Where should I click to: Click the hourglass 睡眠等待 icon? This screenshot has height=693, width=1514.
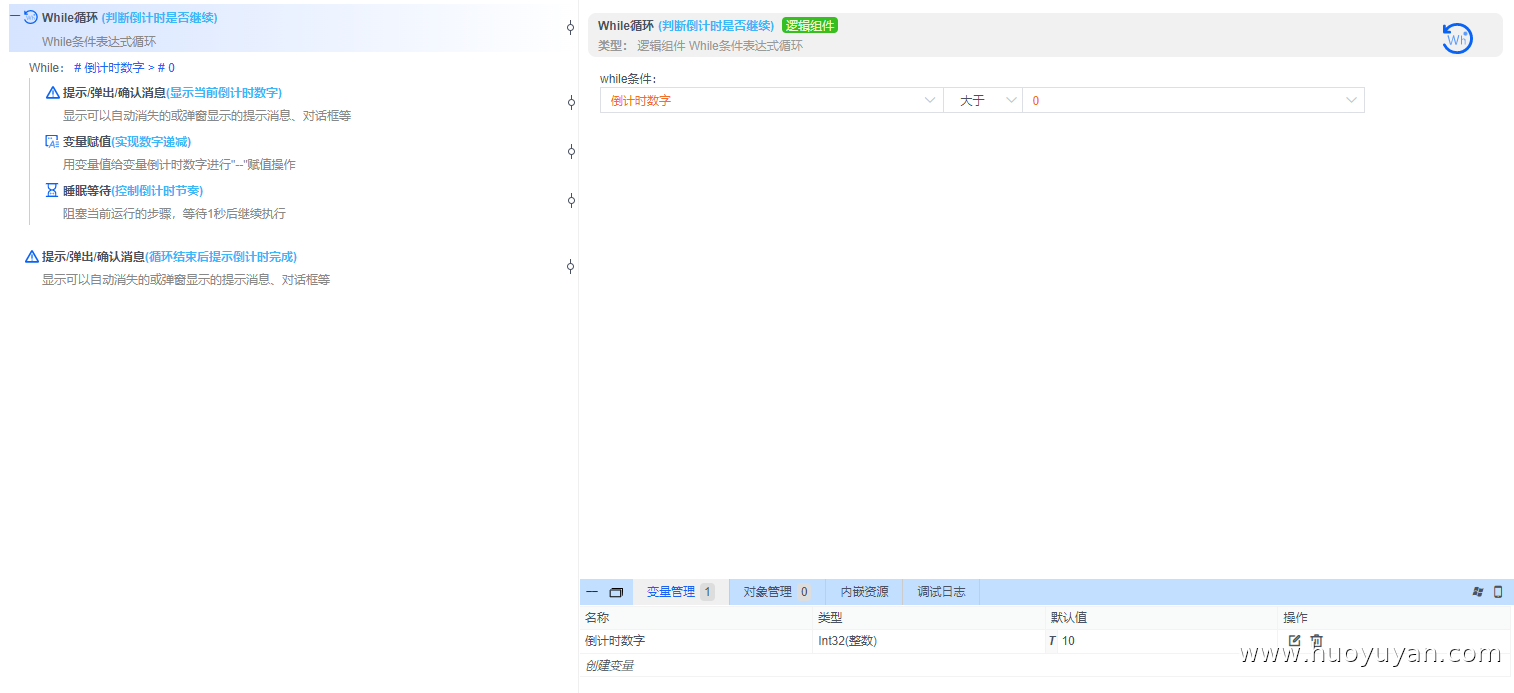click(x=53, y=190)
